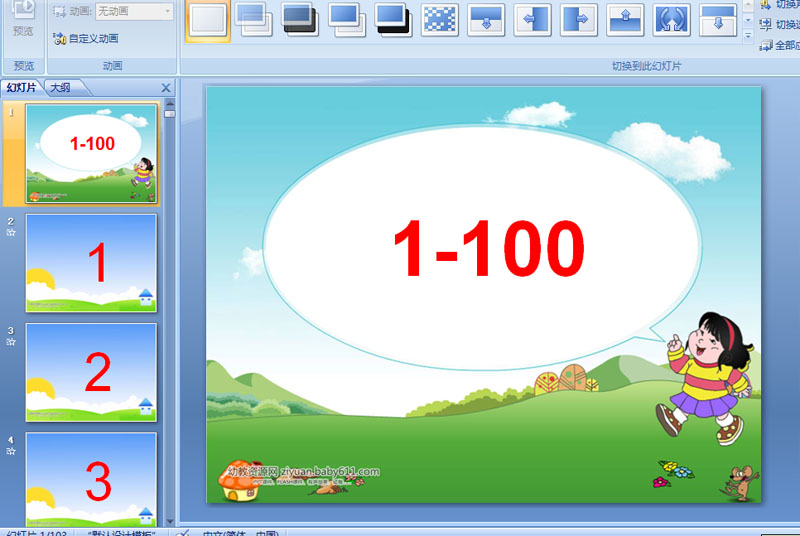The width and height of the screenshot is (800, 536).
Task: Play animation star under slide 3
Action: pos(11,342)
